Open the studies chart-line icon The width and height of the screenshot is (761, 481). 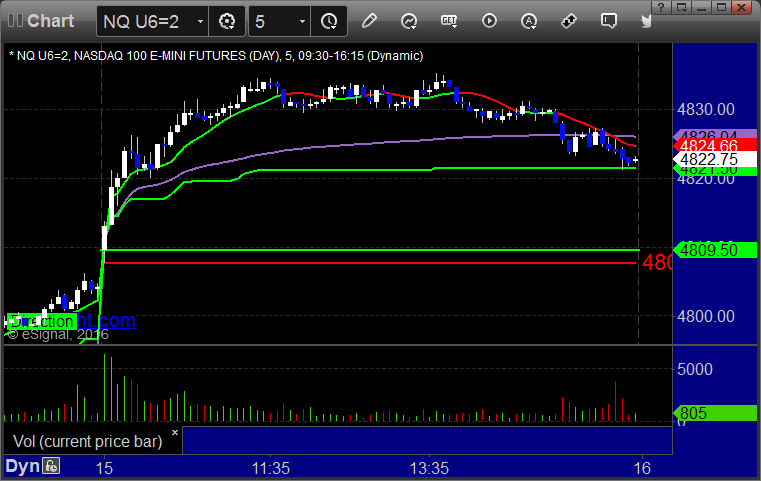pyautogui.click(x=409, y=21)
